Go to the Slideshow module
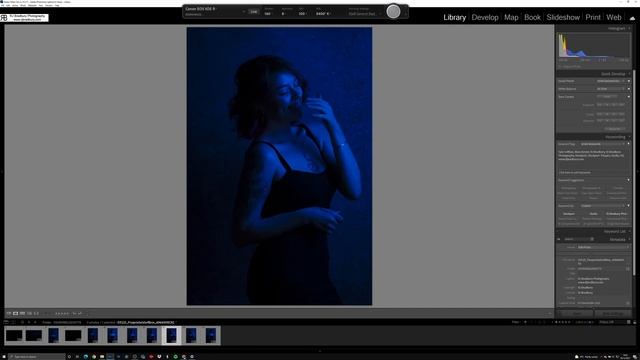Screen dimensions: 640x360 click(x=563, y=17)
